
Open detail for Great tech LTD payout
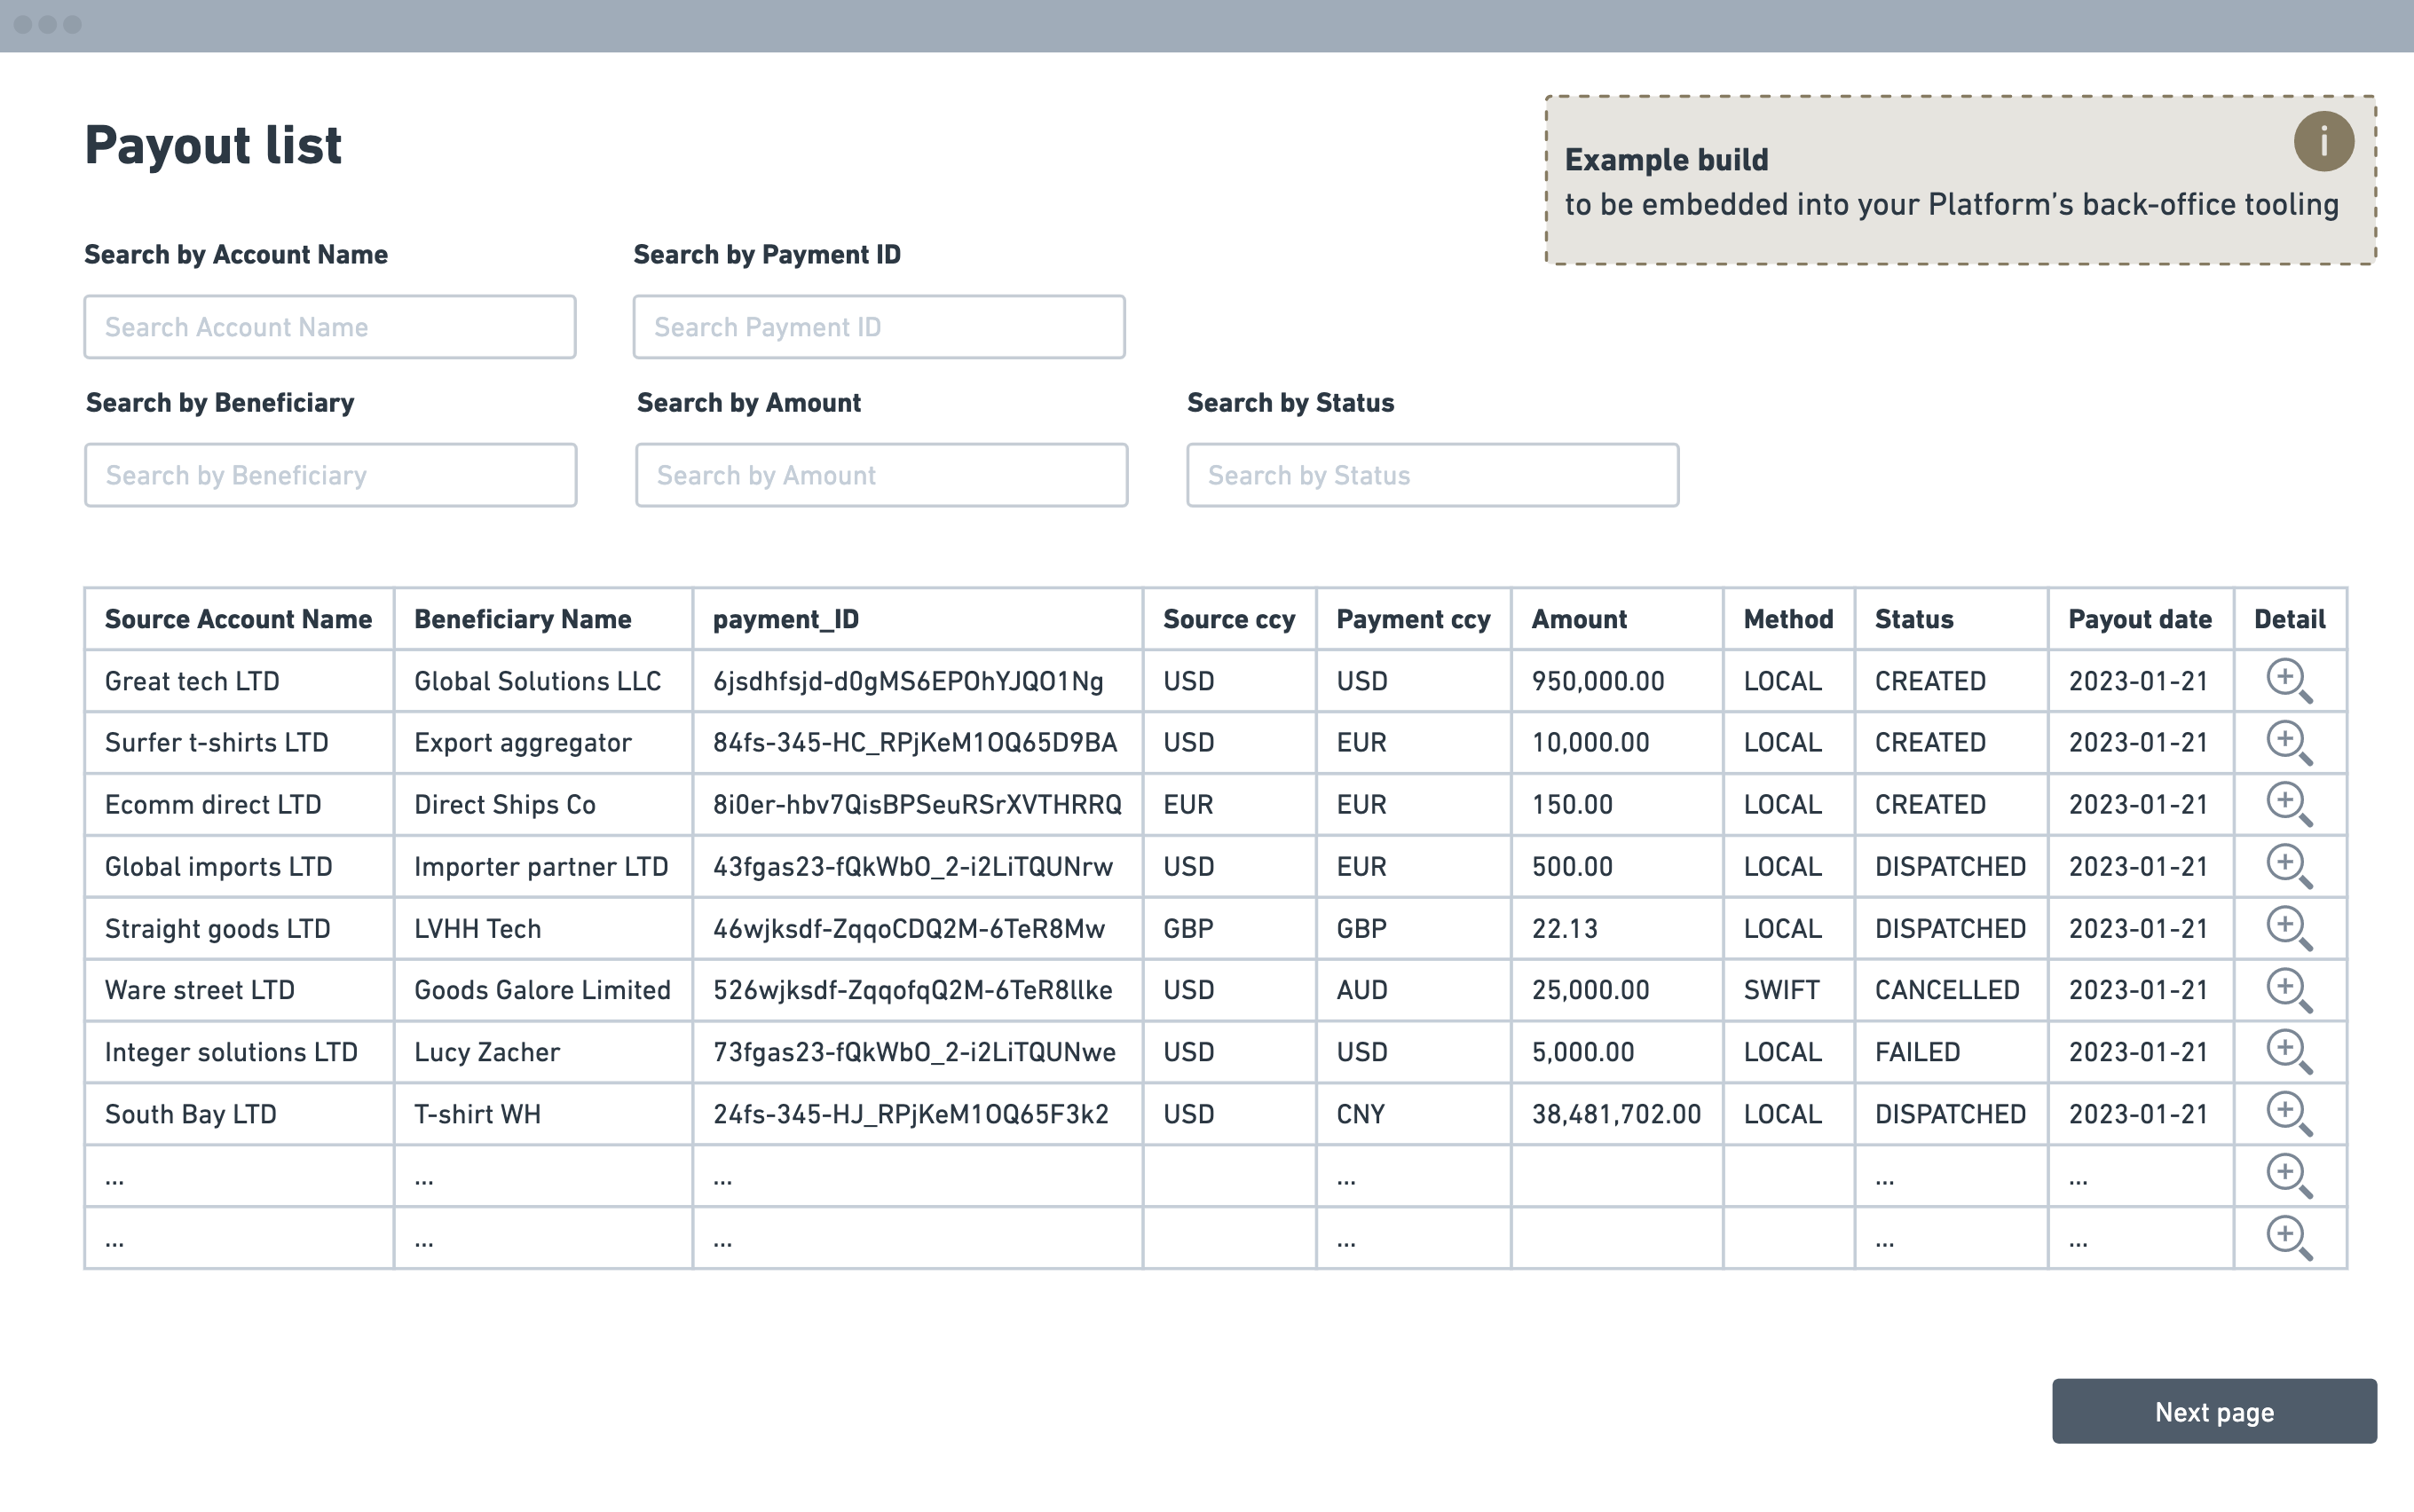pyautogui.click(x=2287, y=680)
